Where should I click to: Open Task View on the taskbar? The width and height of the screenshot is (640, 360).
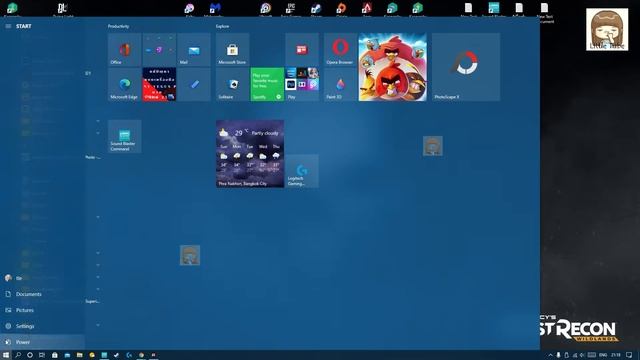pyautogui.click(x=42, y=355)
